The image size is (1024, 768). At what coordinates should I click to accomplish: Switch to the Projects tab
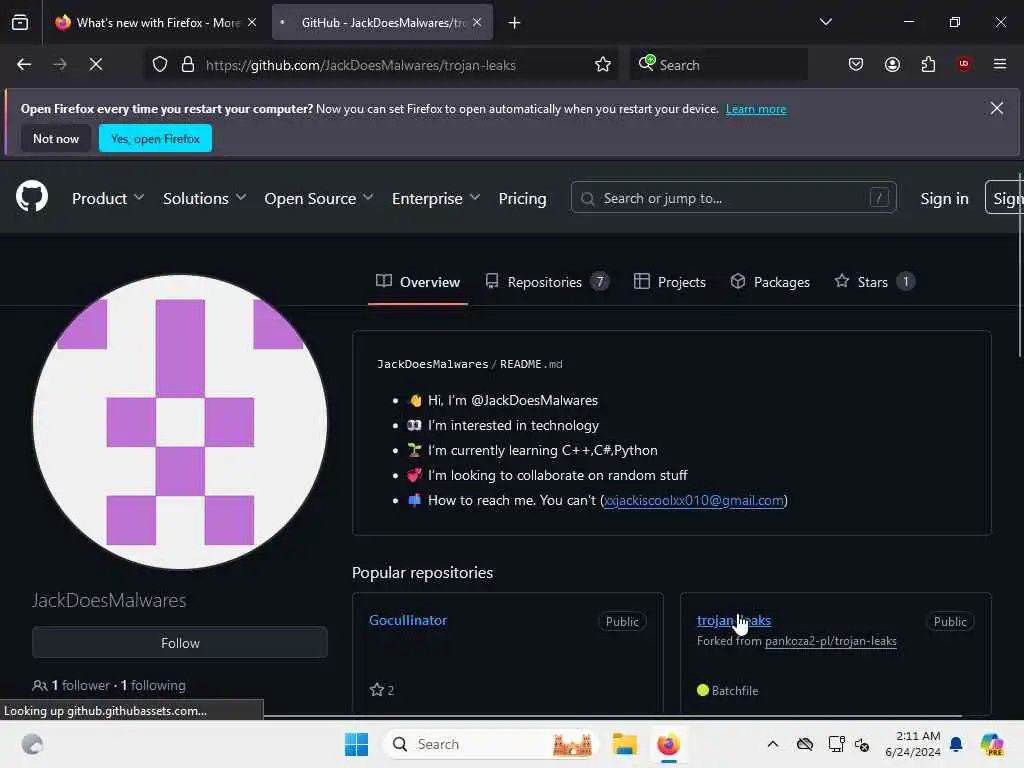click(670, 282)
